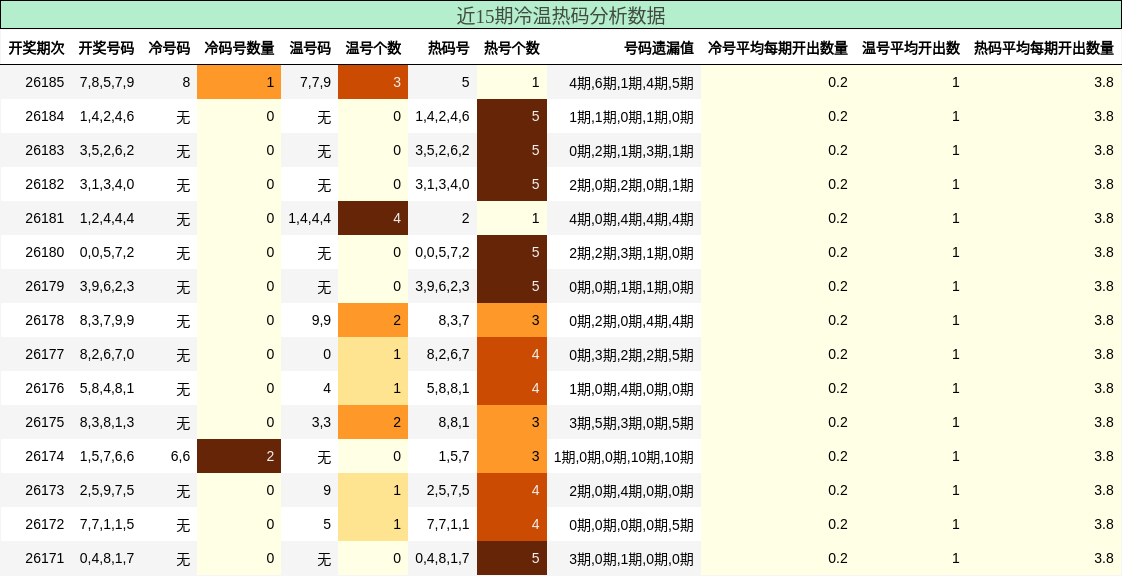Select period cell 26171

pos(44,558)
